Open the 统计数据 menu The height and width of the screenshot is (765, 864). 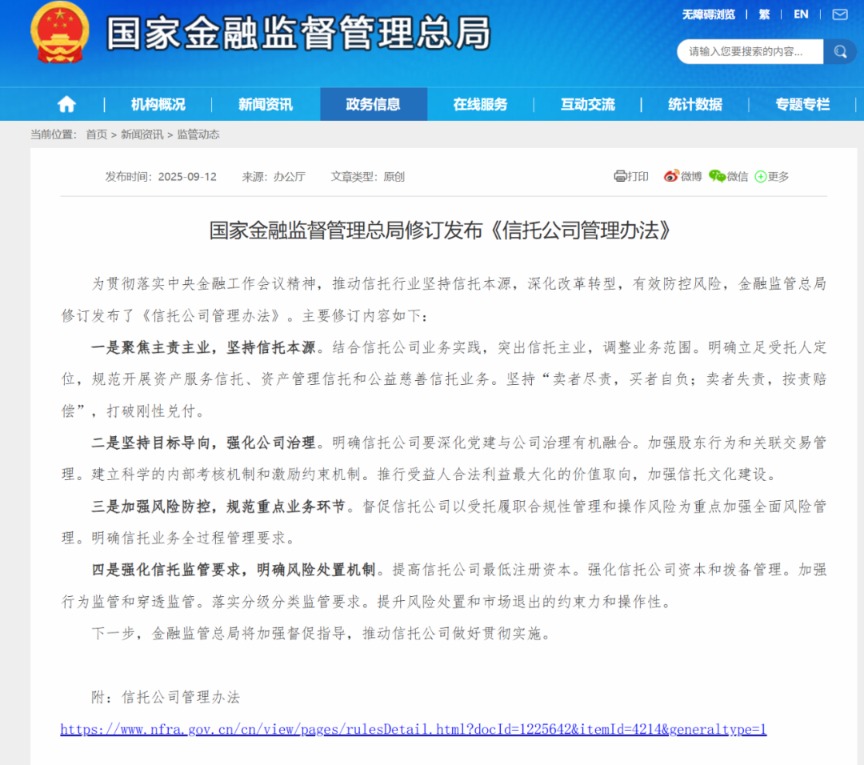(695, 104)
